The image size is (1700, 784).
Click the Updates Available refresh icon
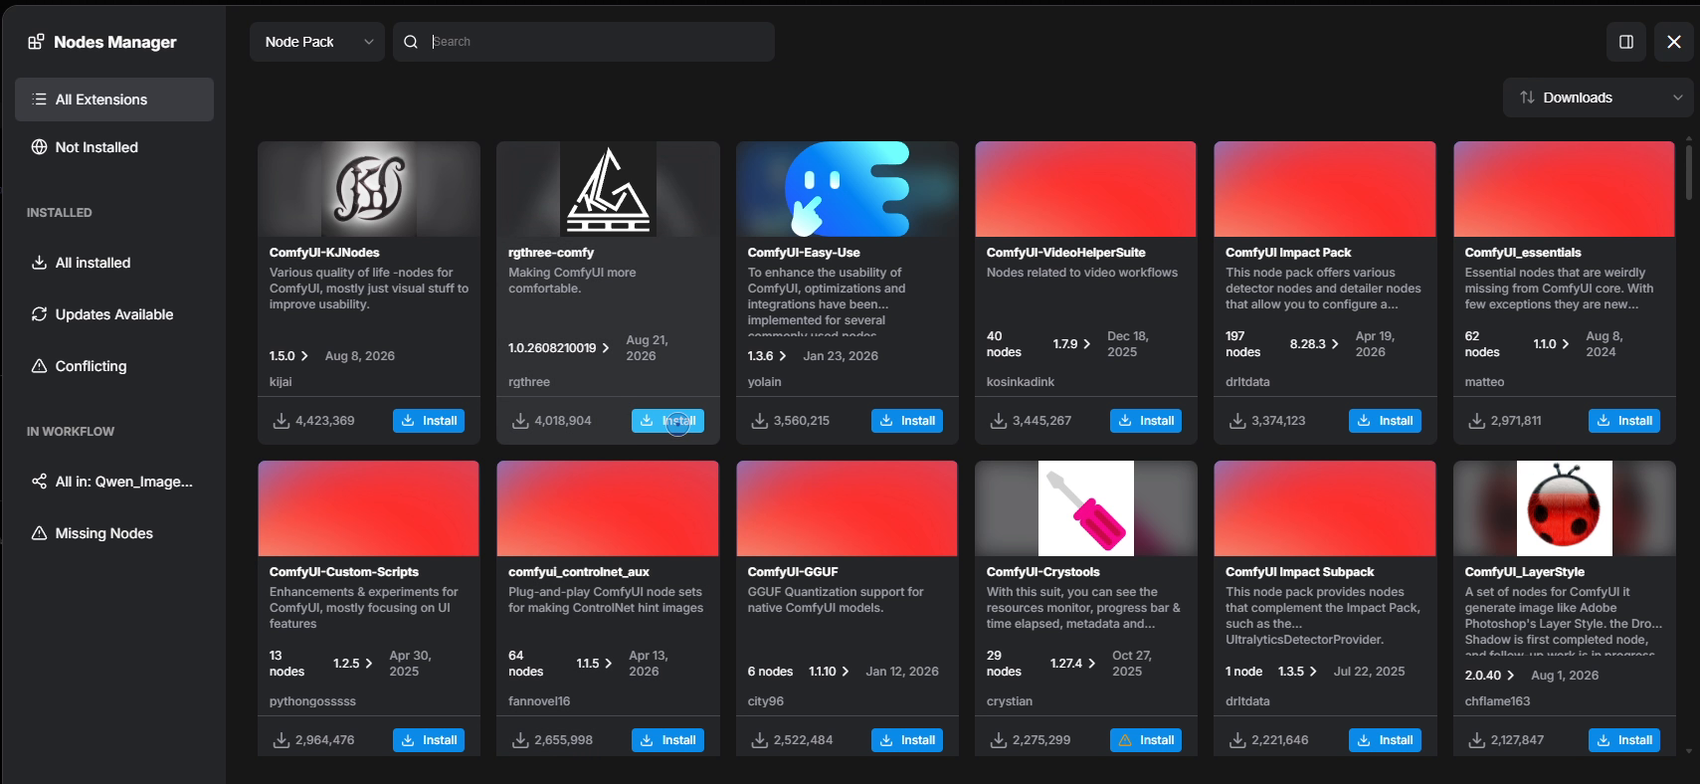[x=39, y=314]
